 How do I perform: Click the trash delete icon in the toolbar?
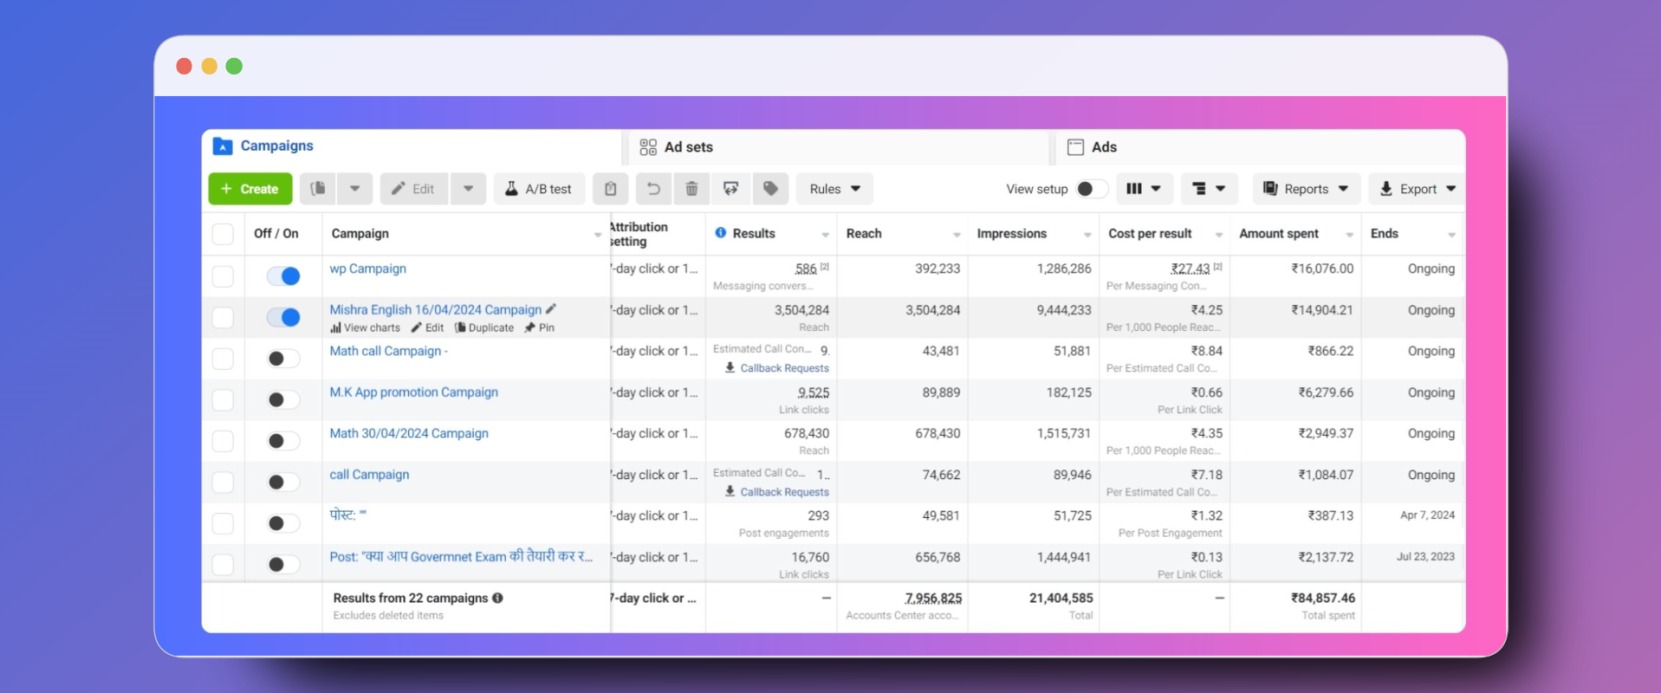(692, 189)
